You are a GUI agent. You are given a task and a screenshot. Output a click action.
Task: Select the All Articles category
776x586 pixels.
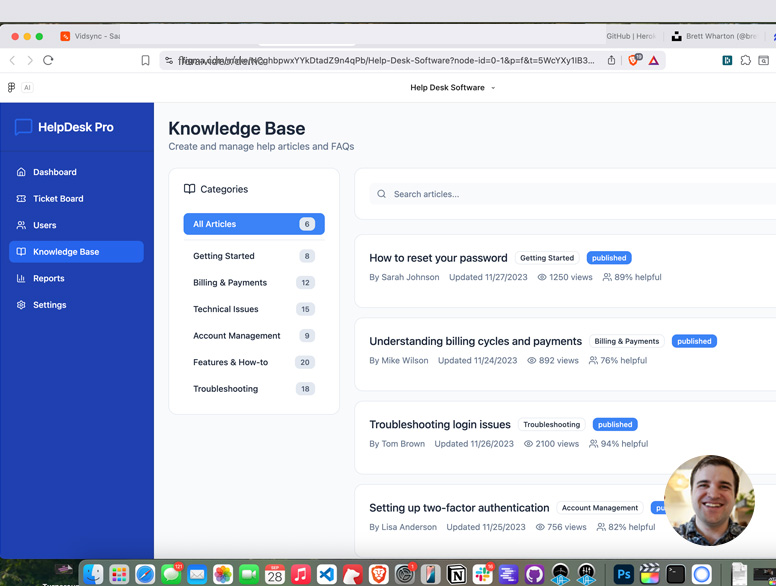pyautogui.click(x=253, y=224)
